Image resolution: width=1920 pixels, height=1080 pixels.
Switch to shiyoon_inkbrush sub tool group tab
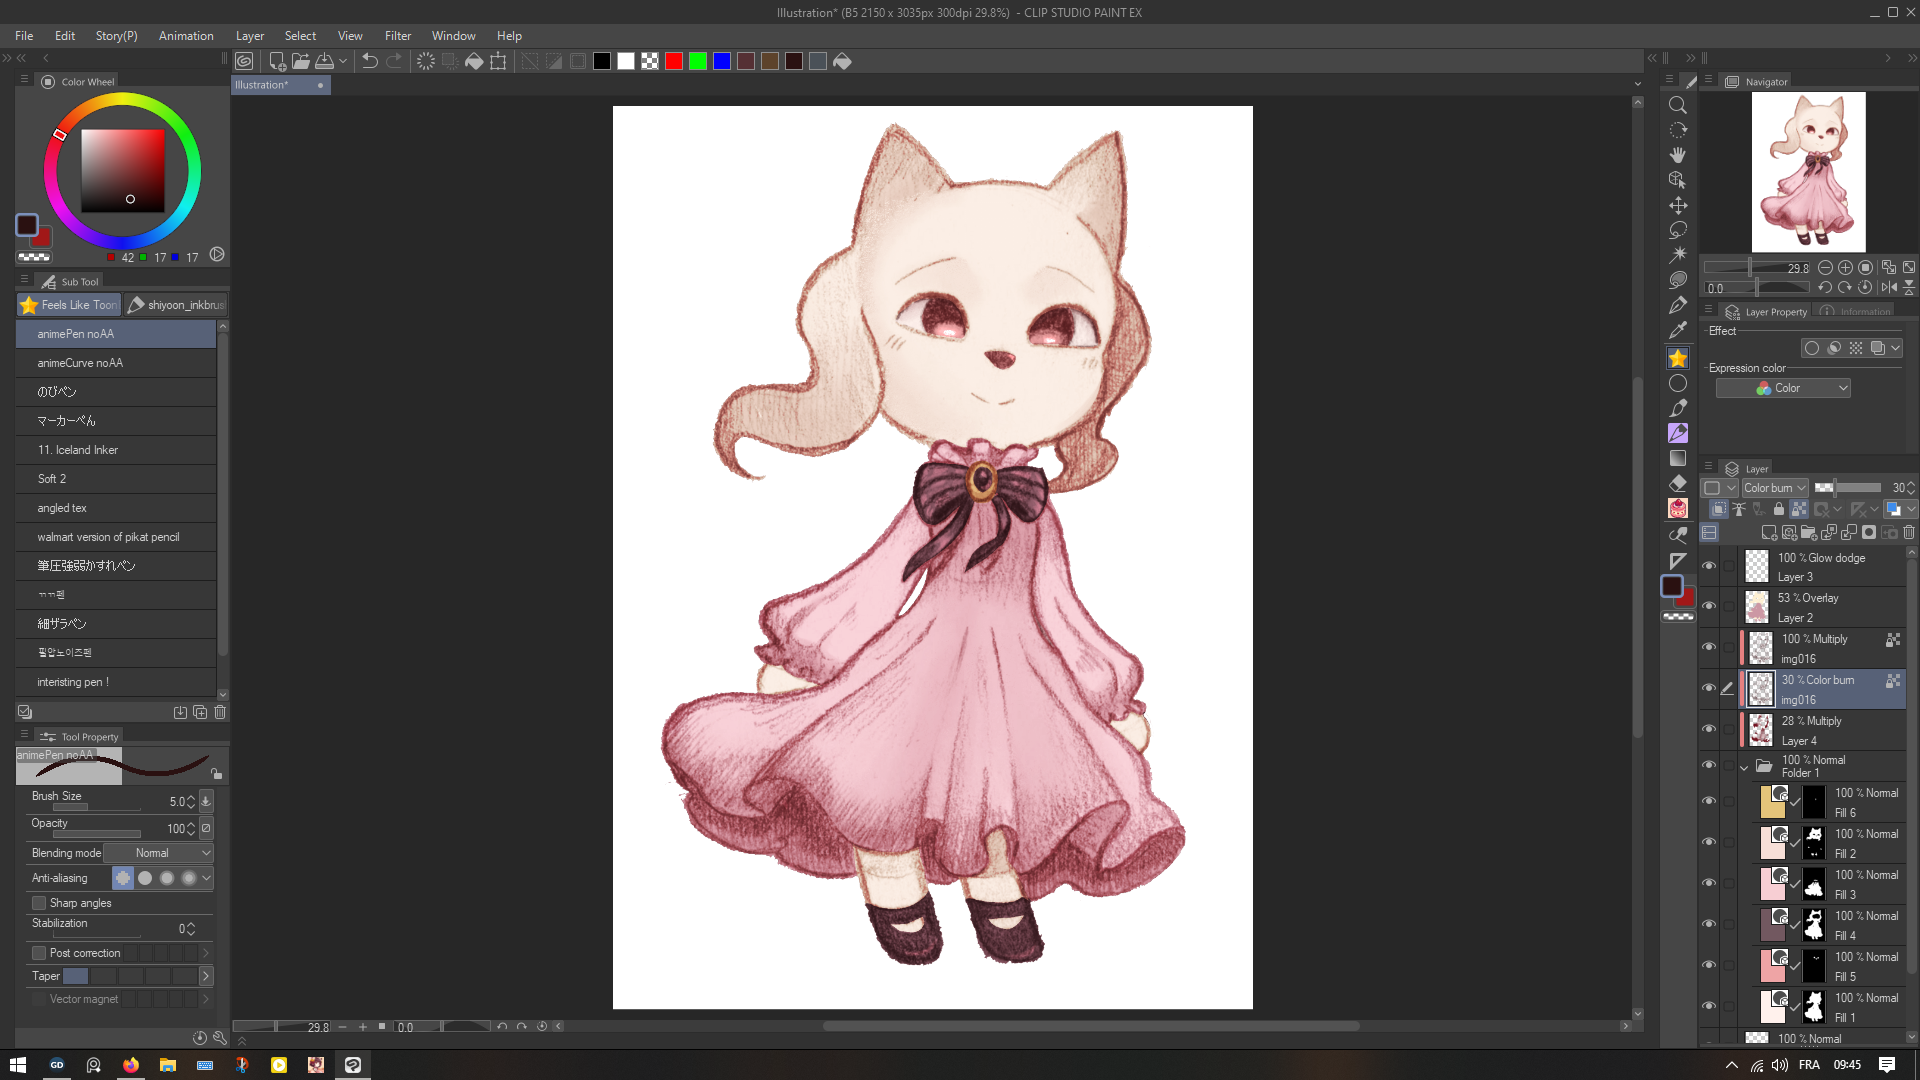point(177,305)
